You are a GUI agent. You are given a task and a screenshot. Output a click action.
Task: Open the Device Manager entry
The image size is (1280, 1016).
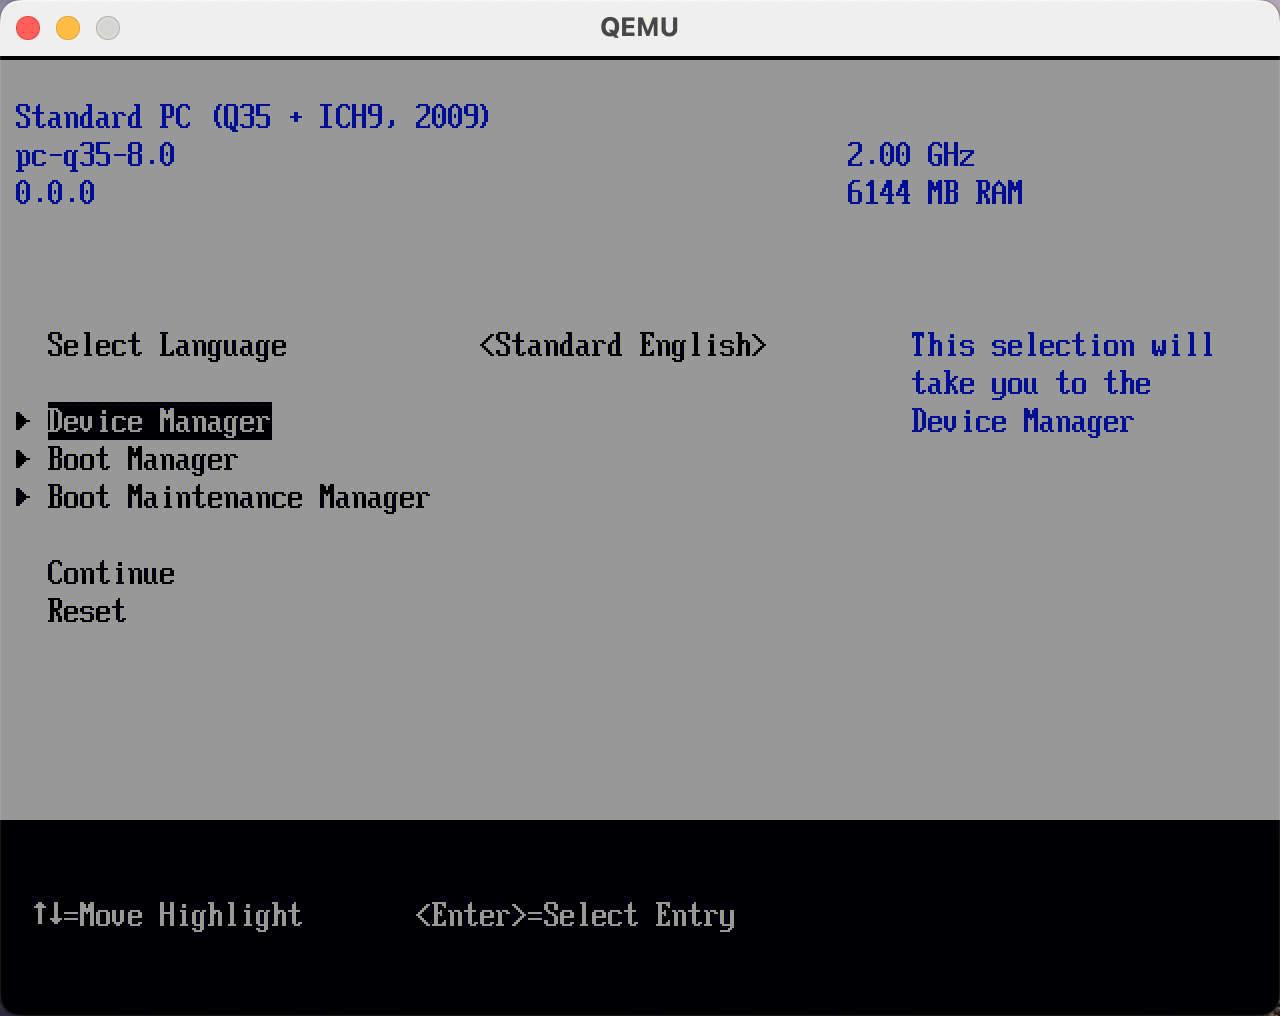point(159,422)
